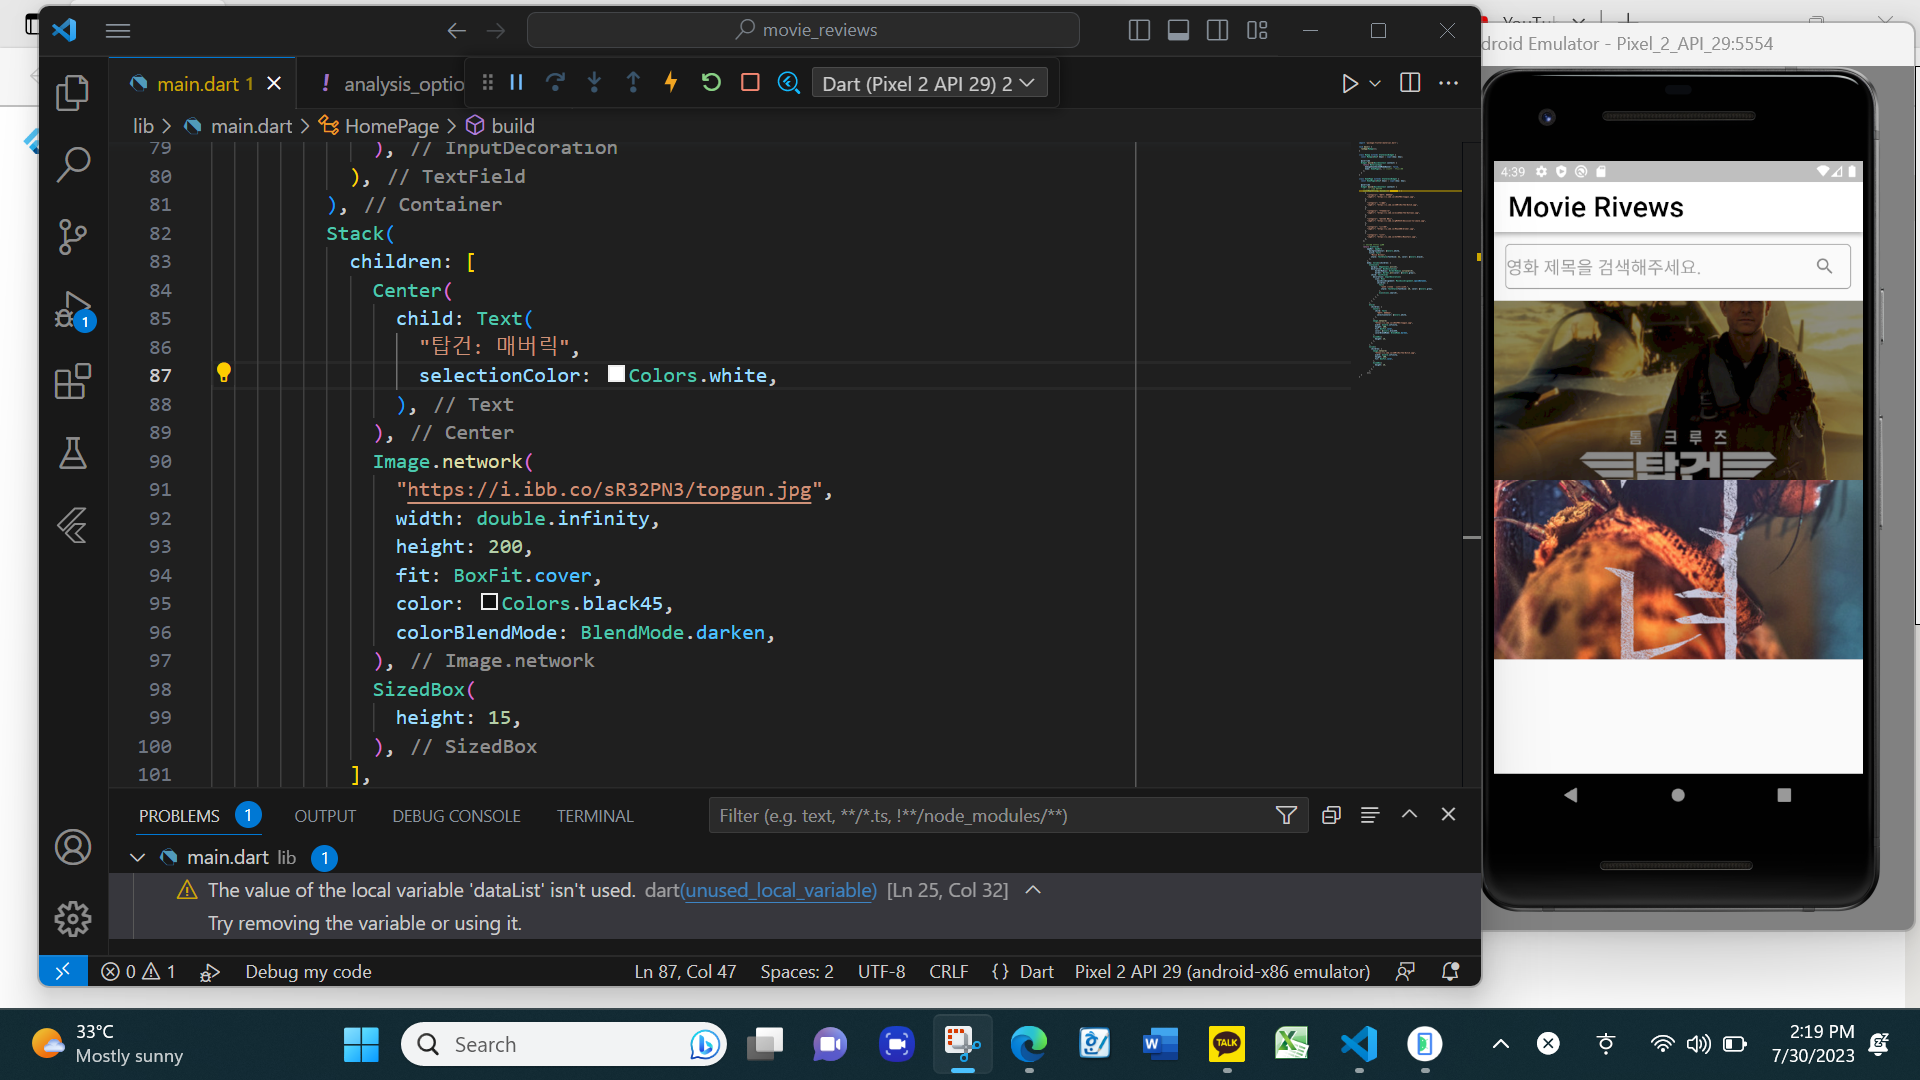Image resolution: width=1920 pixels, height=1080 pixels.
Task: Step out in the debug toolbar
Action: (633, 83)
